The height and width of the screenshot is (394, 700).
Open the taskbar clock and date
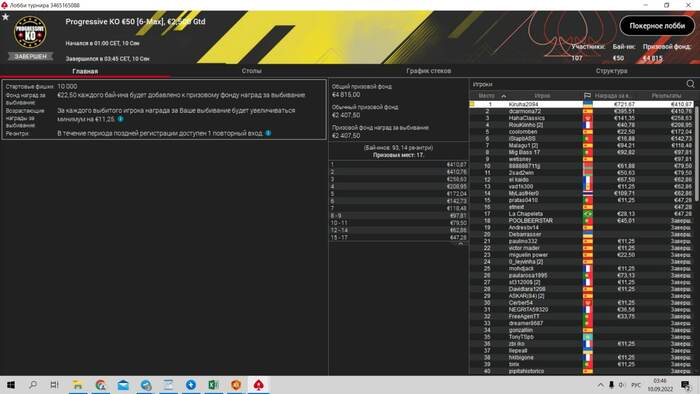(x=660, y=385)
